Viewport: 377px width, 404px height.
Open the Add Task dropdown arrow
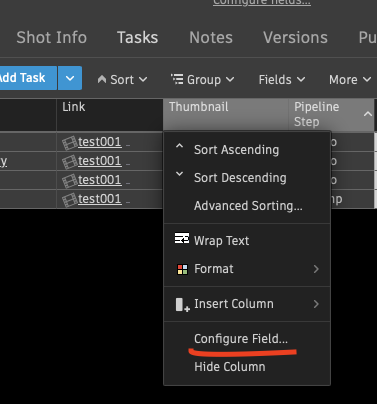[70, 78]
